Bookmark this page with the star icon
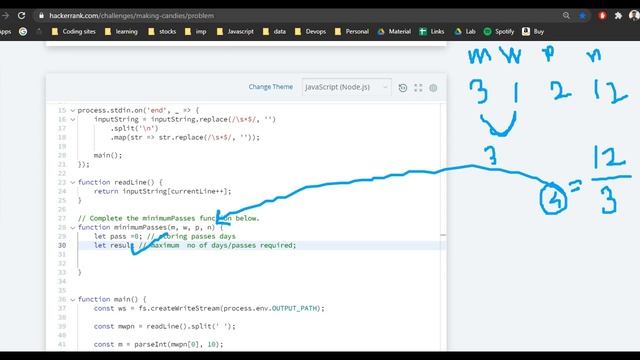 (x=582, y=16)
